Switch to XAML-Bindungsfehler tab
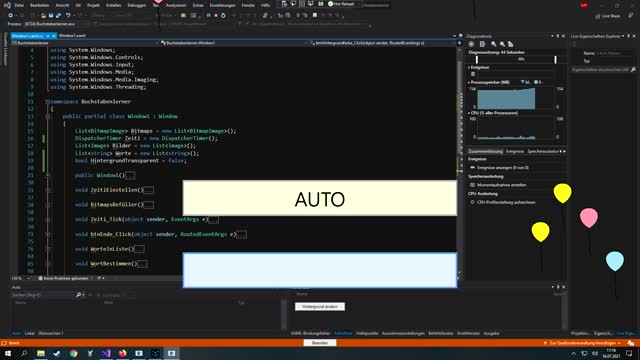640x360 pixels. tap(310, 333)
